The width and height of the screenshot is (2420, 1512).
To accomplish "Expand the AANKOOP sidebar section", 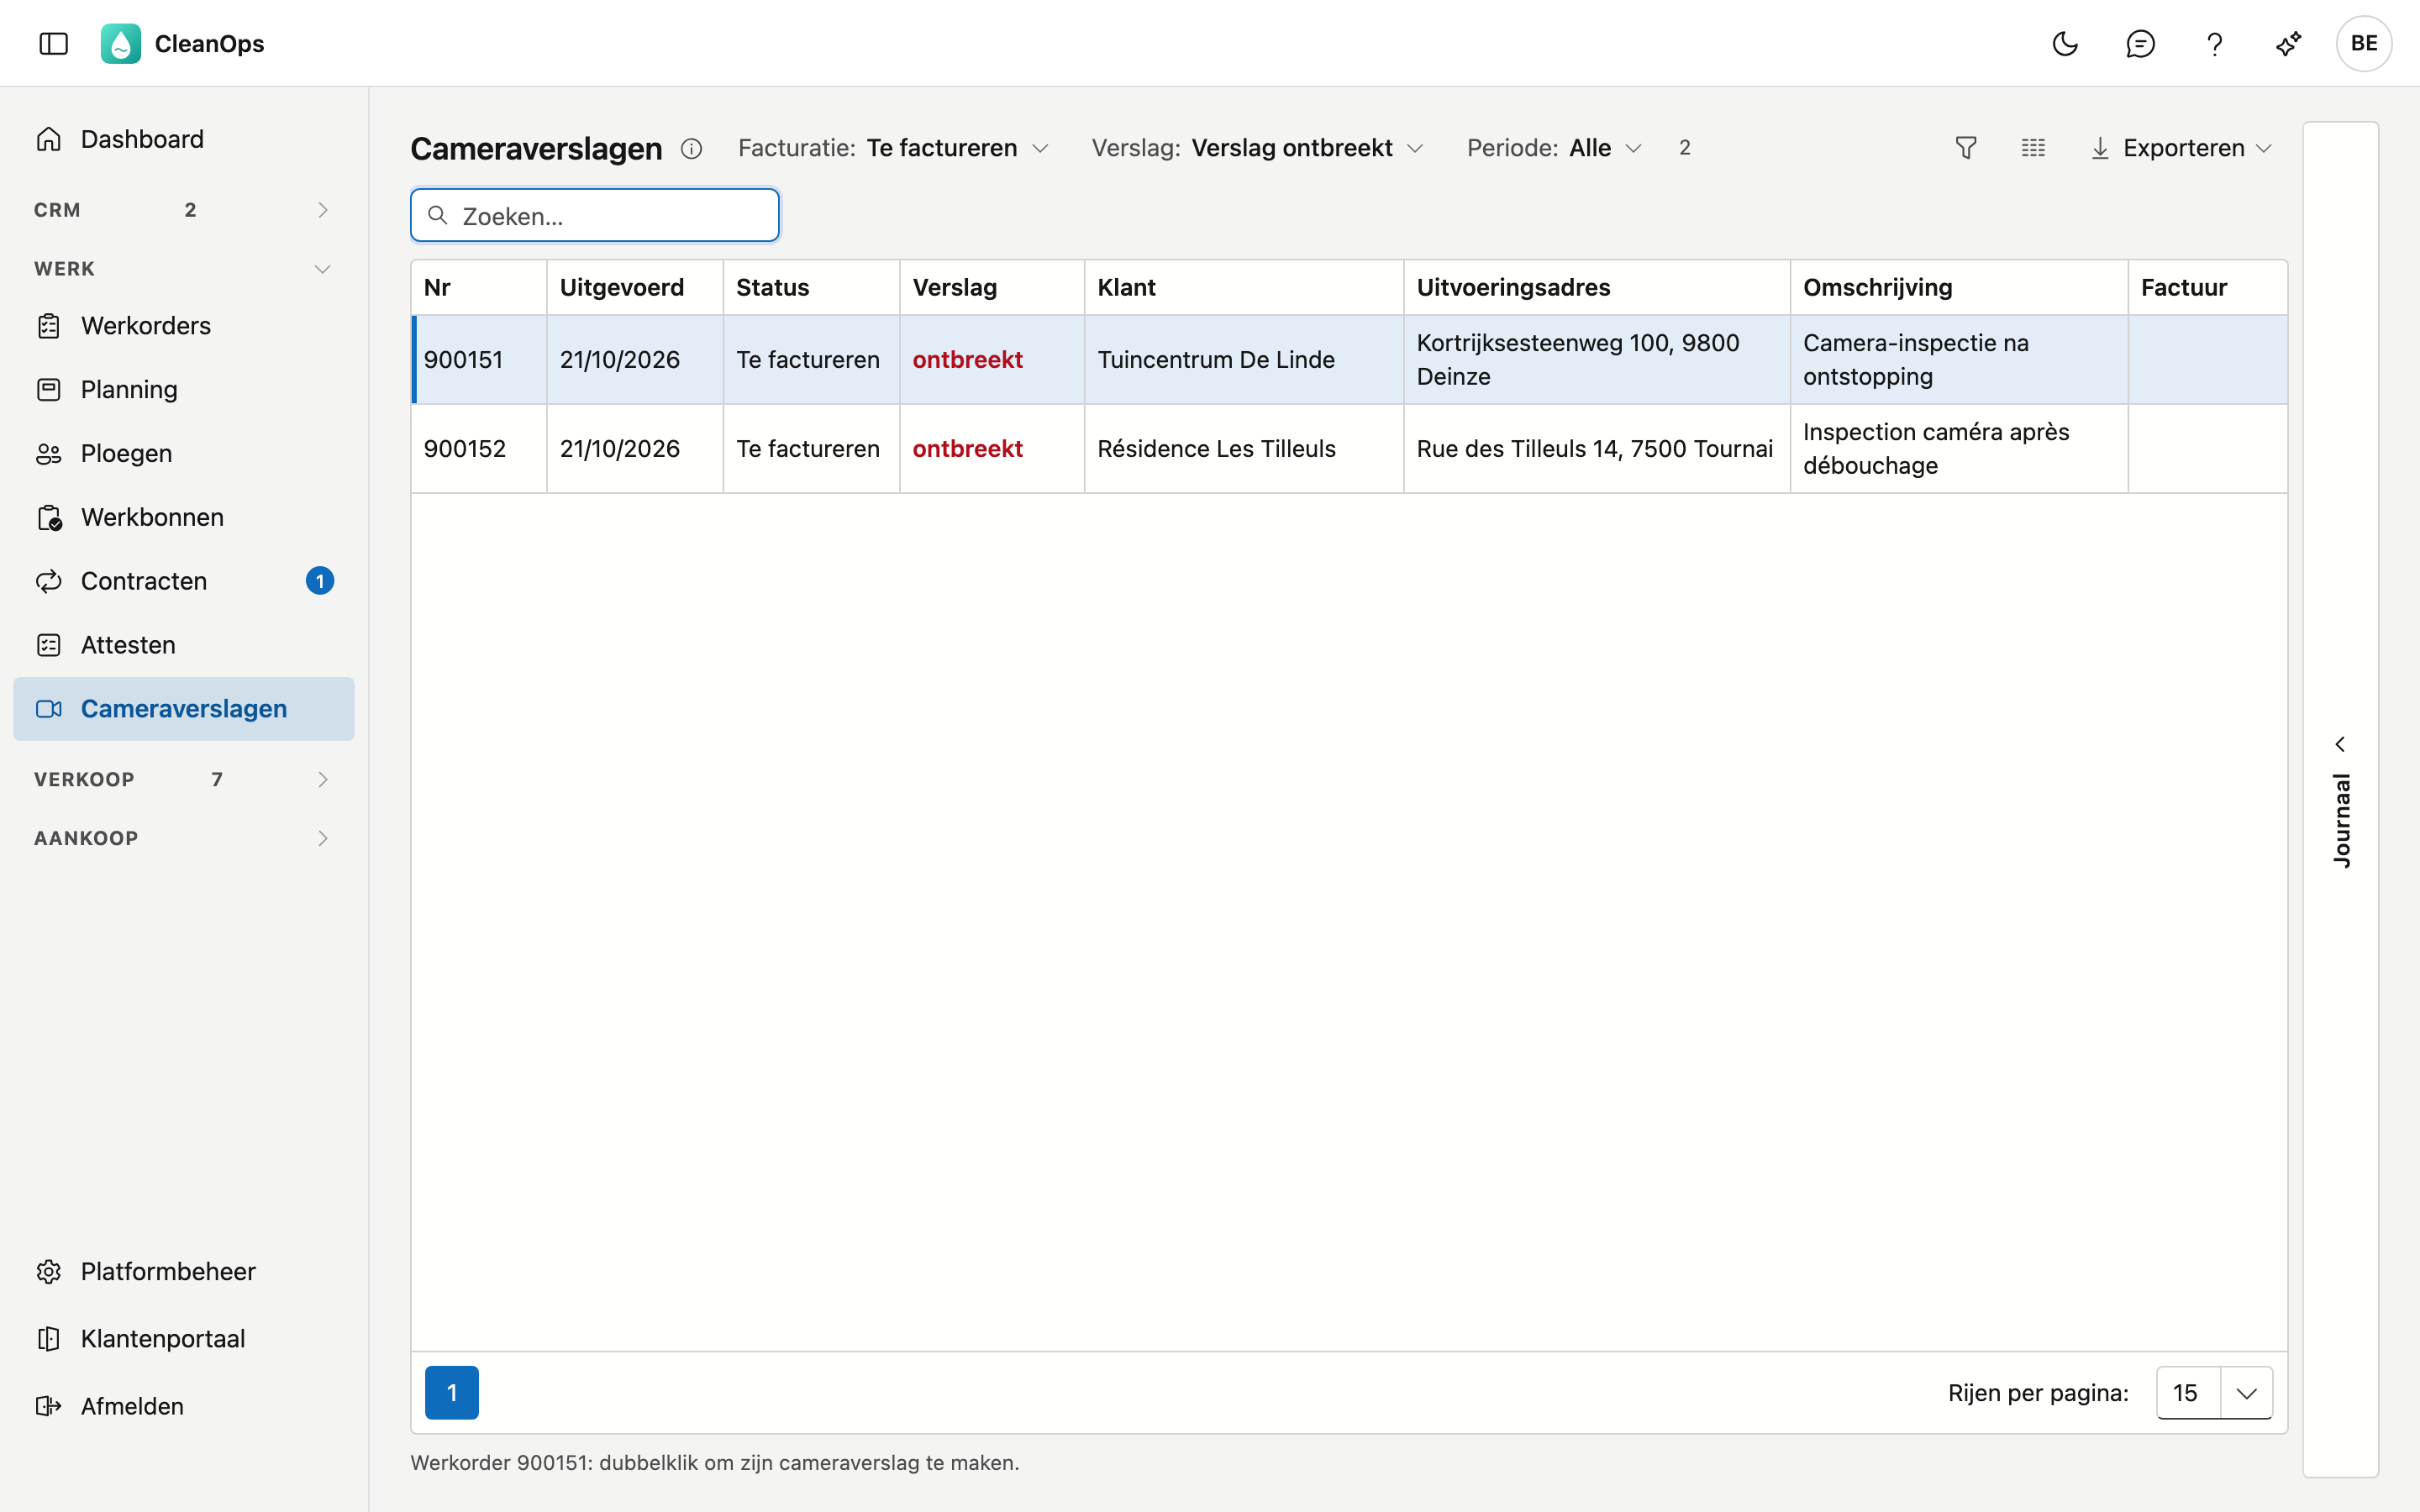I will [x=183, y=838].
